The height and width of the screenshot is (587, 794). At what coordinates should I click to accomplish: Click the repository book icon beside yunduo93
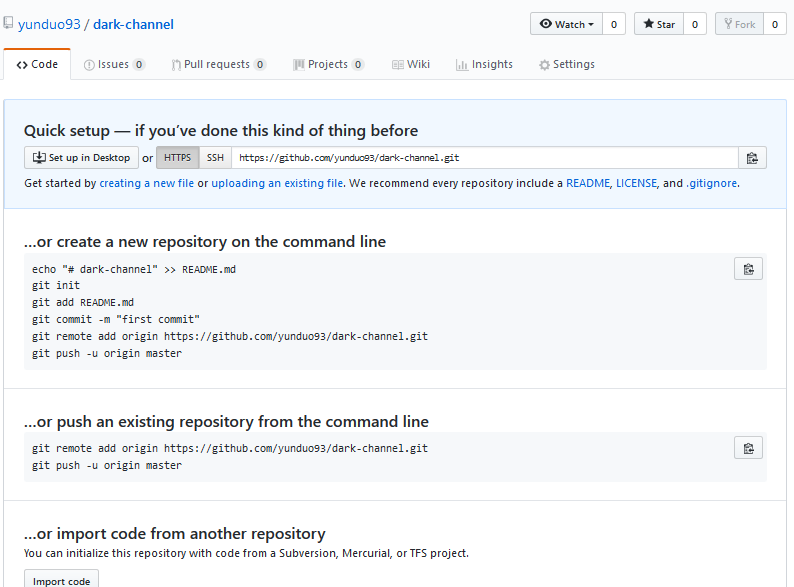tap(9, 23)
